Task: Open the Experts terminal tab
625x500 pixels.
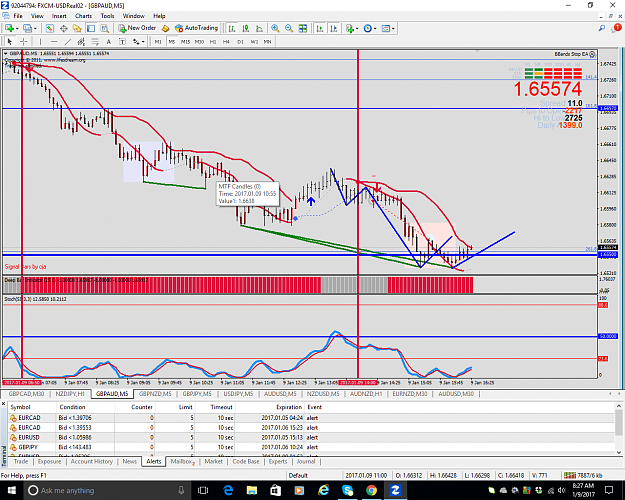Action: point(278,461)
